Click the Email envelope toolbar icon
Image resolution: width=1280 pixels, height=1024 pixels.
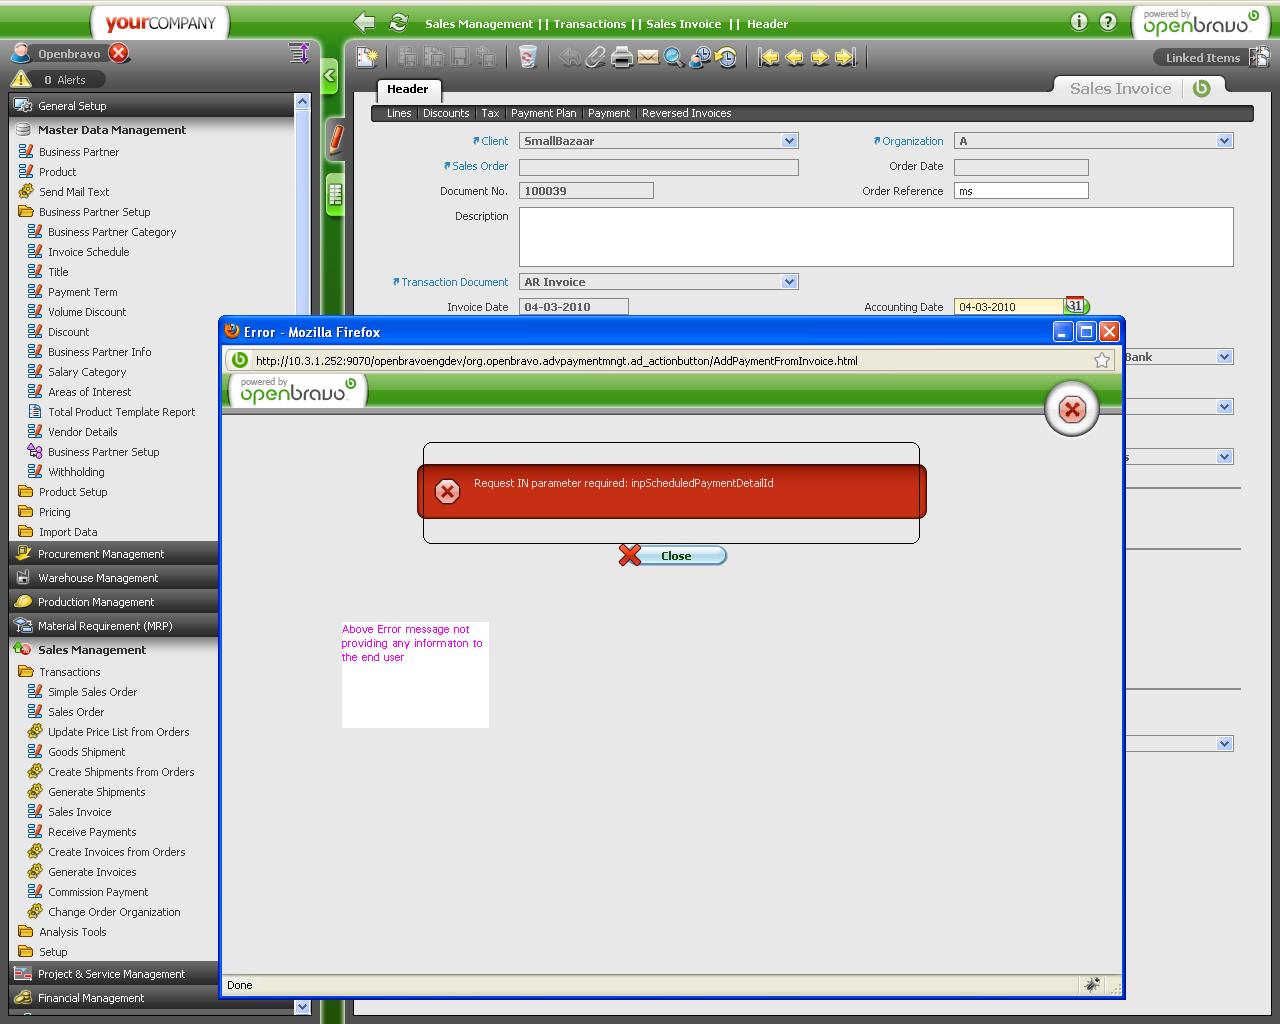(648, 58)
